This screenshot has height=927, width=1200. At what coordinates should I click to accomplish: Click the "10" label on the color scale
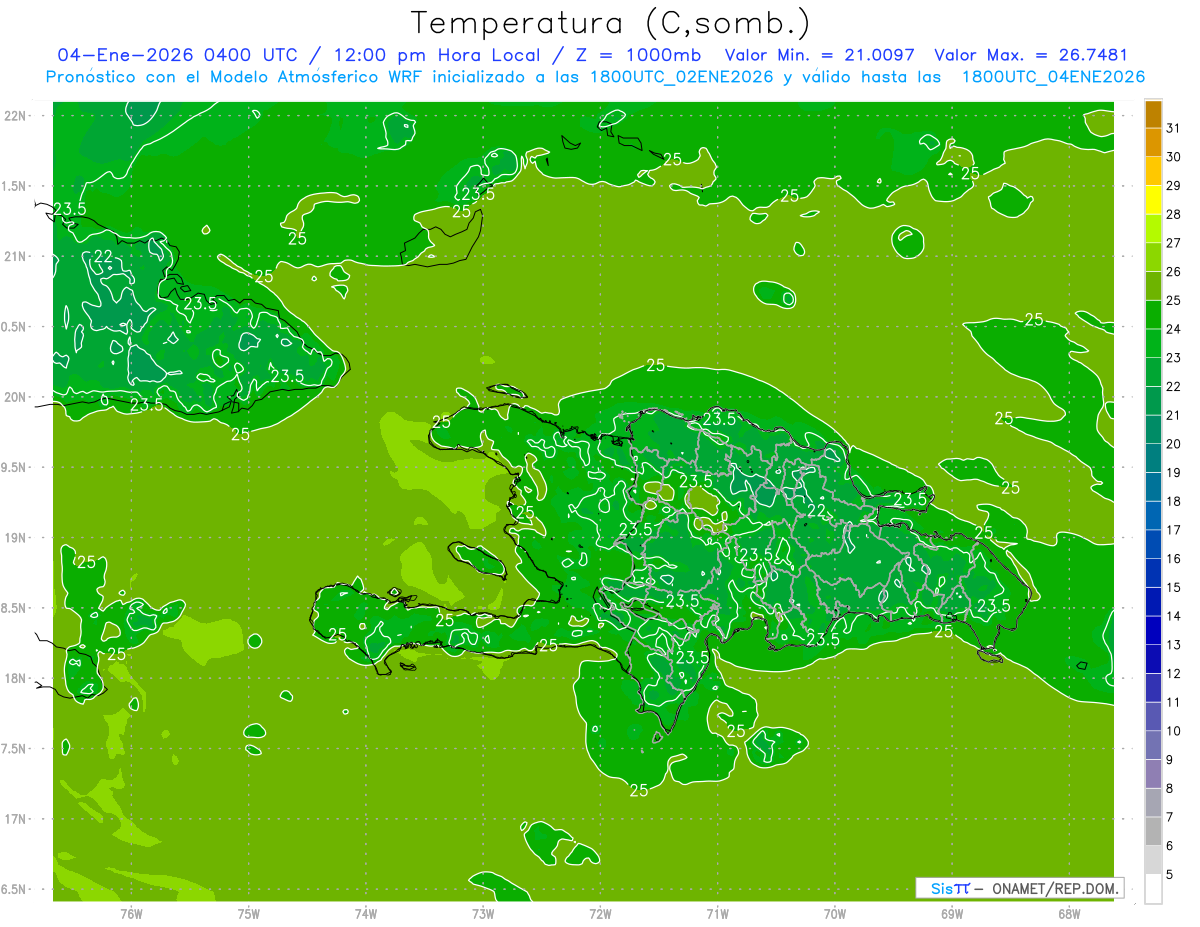[1174, 731]
